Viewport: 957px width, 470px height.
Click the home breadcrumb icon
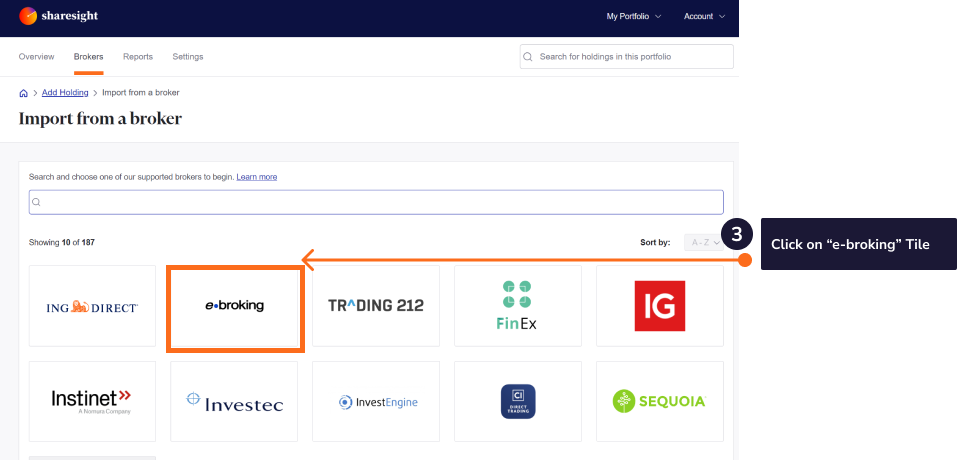tap(23, 93)
